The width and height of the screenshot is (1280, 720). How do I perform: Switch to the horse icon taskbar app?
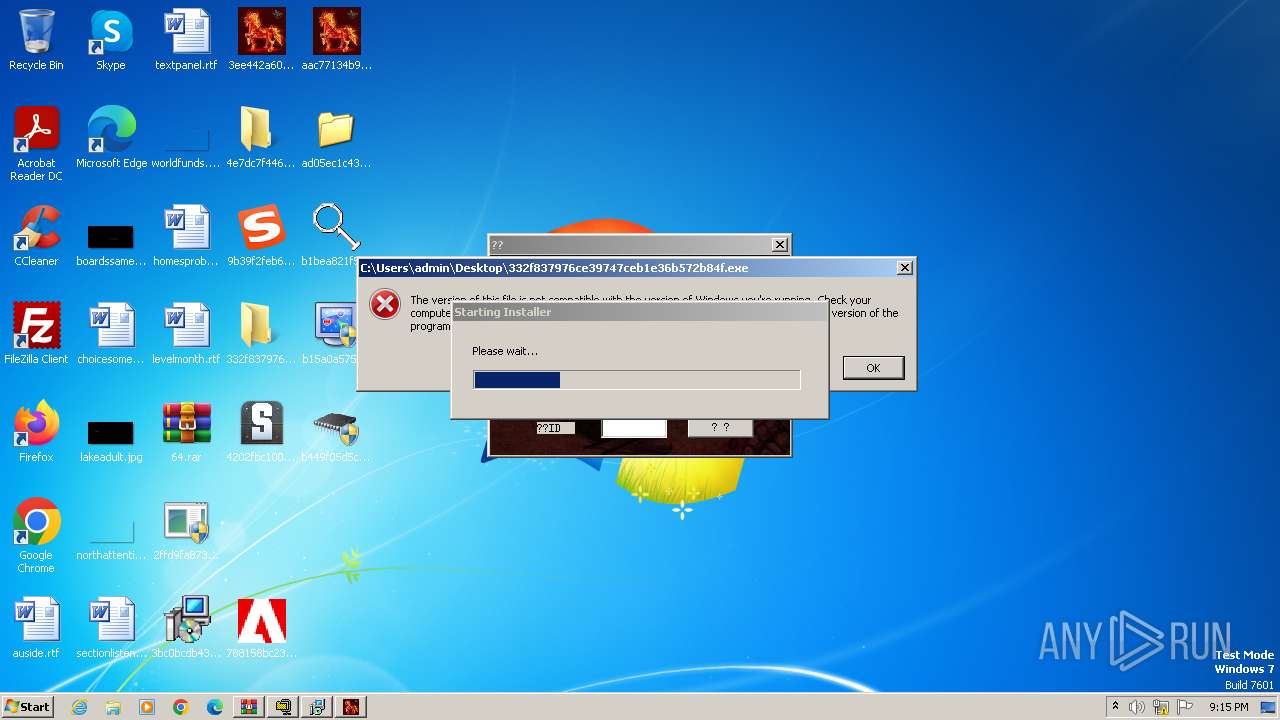tap(351, 707)
